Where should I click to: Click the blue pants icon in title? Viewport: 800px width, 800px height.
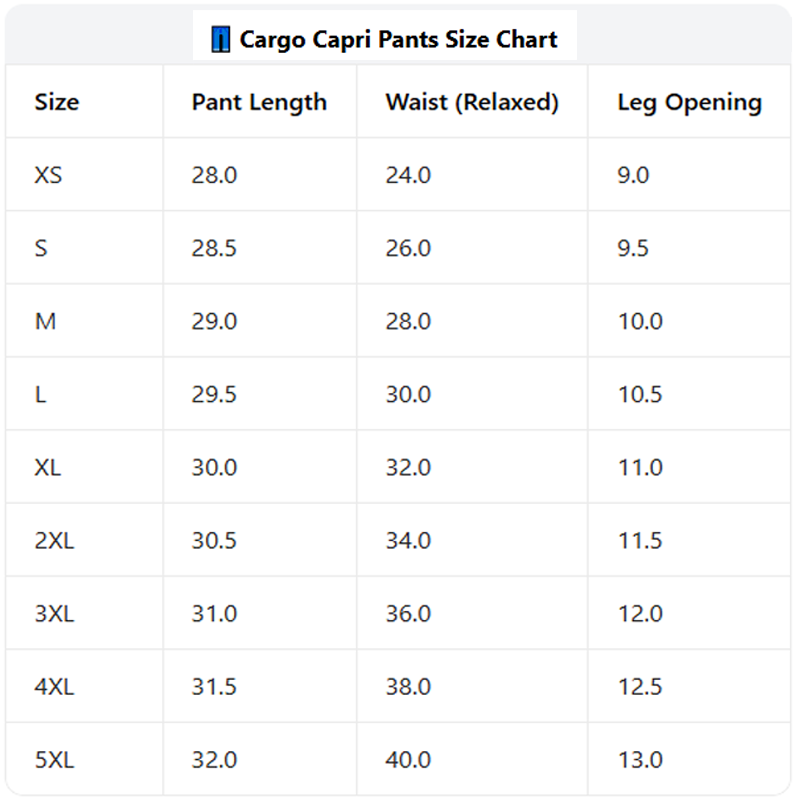pyautogui.click(x=220, y=39)
